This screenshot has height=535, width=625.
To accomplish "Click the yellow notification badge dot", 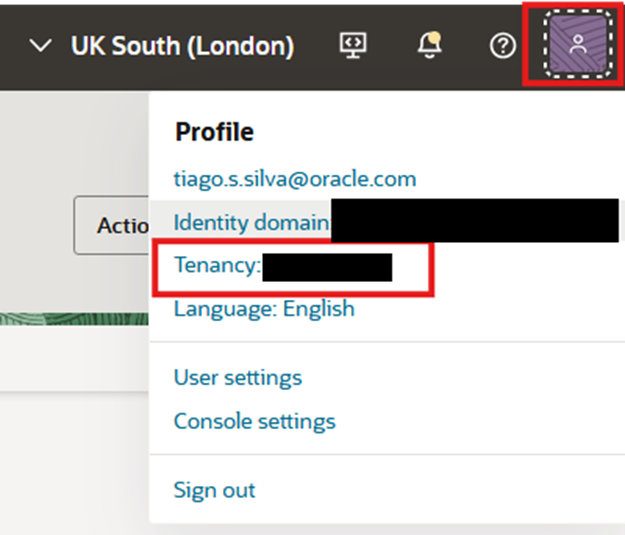I will 435,36.
